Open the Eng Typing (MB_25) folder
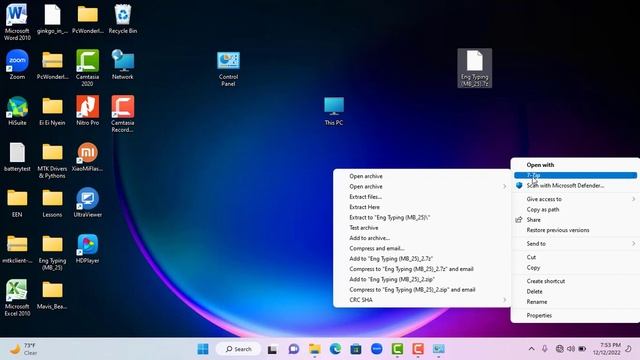This screenshot has height=360, width=640. (x=52, y=252)
